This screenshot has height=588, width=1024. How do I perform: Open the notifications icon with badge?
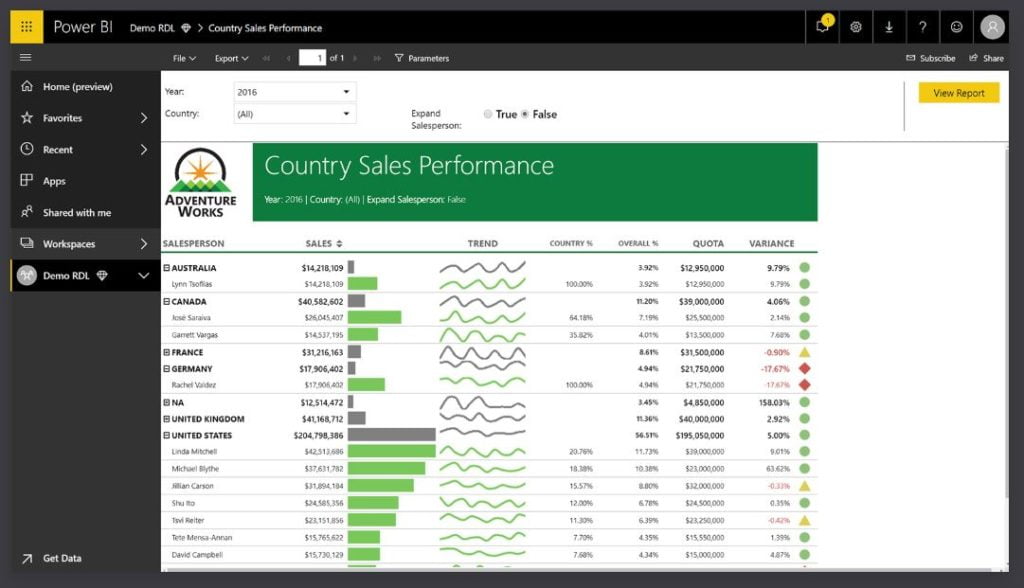823,26
